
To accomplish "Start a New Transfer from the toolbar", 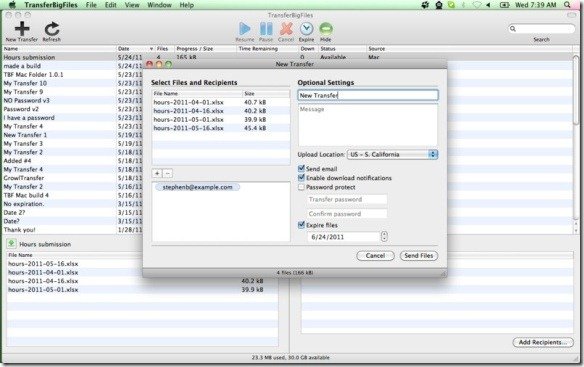I will pyautogui.click(x=22, y=32).
